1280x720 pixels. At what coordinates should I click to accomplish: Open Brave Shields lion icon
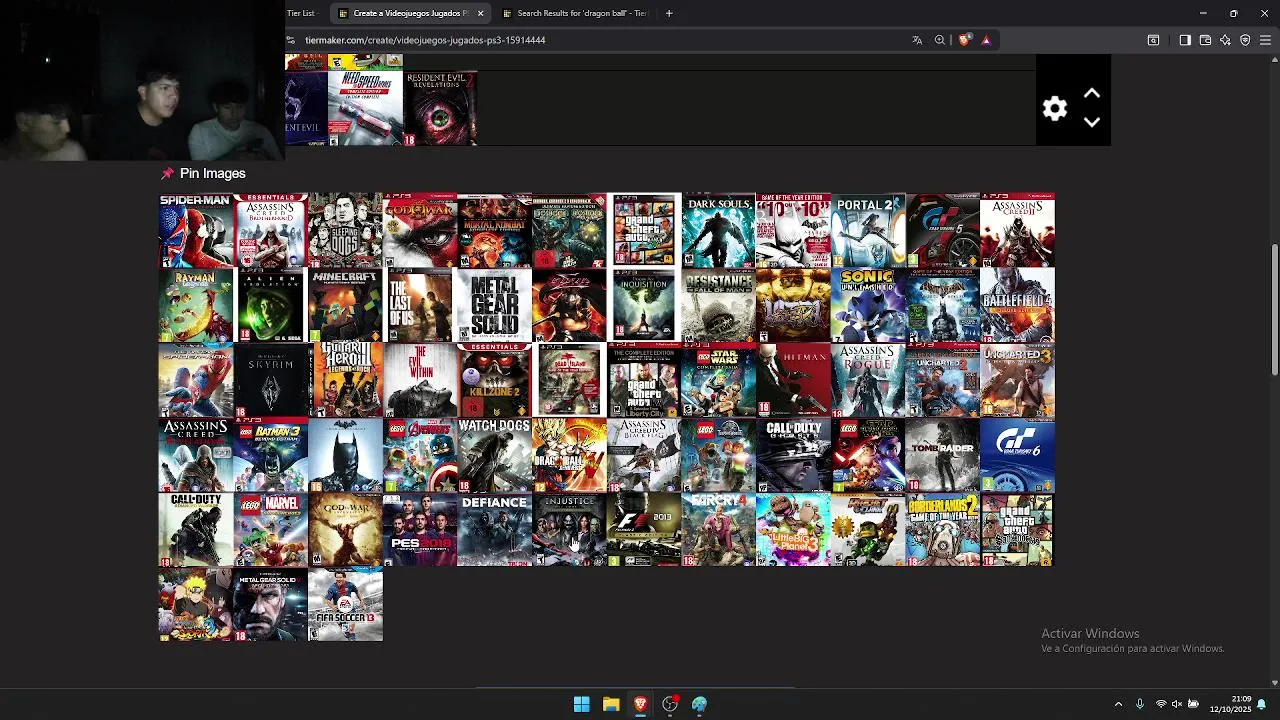[x=964, y=40]
